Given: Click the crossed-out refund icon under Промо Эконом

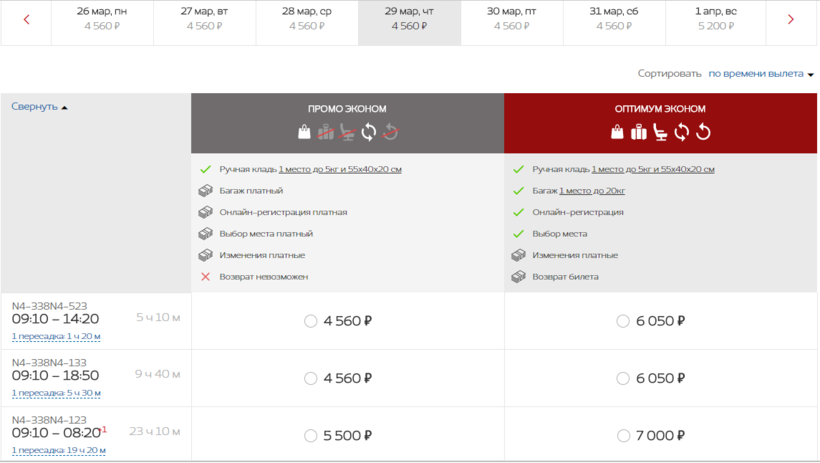Looking at the screenshot, I should click(x=390, y=131).
